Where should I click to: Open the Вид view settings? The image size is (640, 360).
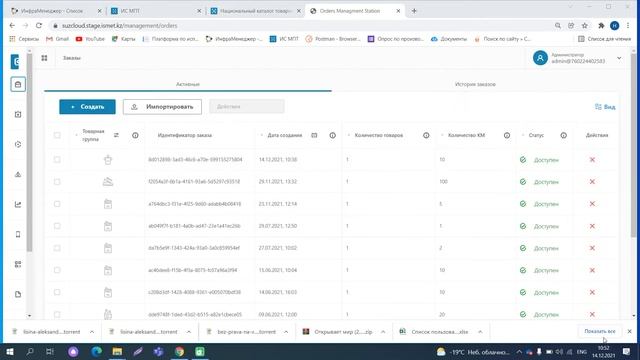(605, 107)
